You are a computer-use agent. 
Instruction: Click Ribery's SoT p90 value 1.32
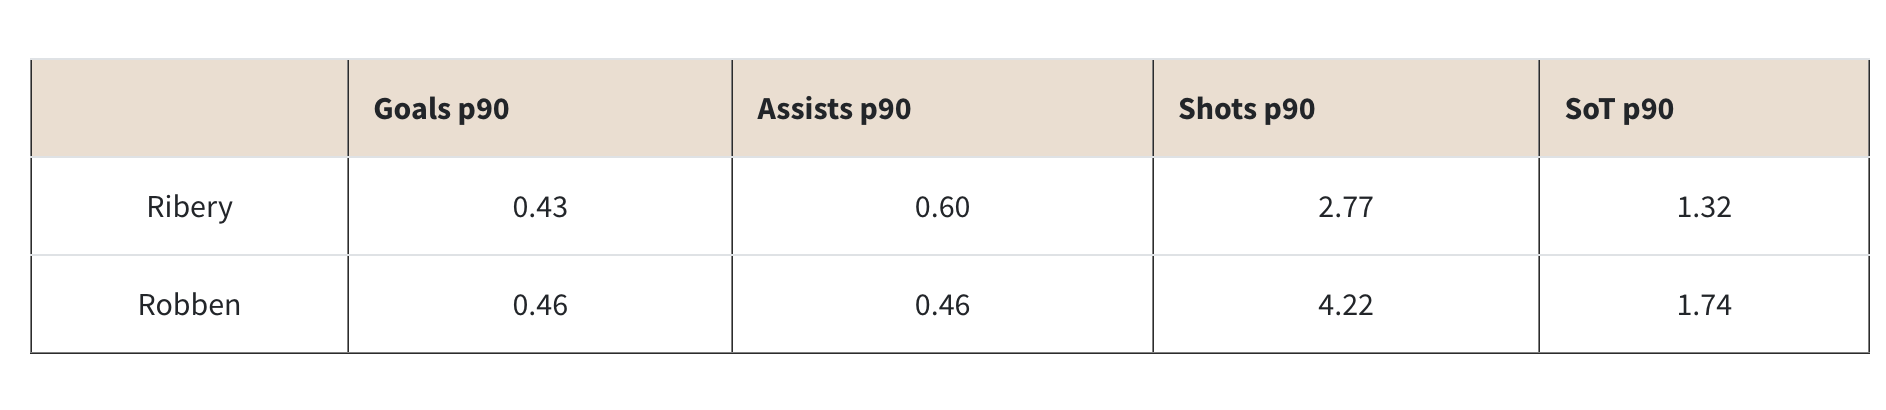(1703, 207)
